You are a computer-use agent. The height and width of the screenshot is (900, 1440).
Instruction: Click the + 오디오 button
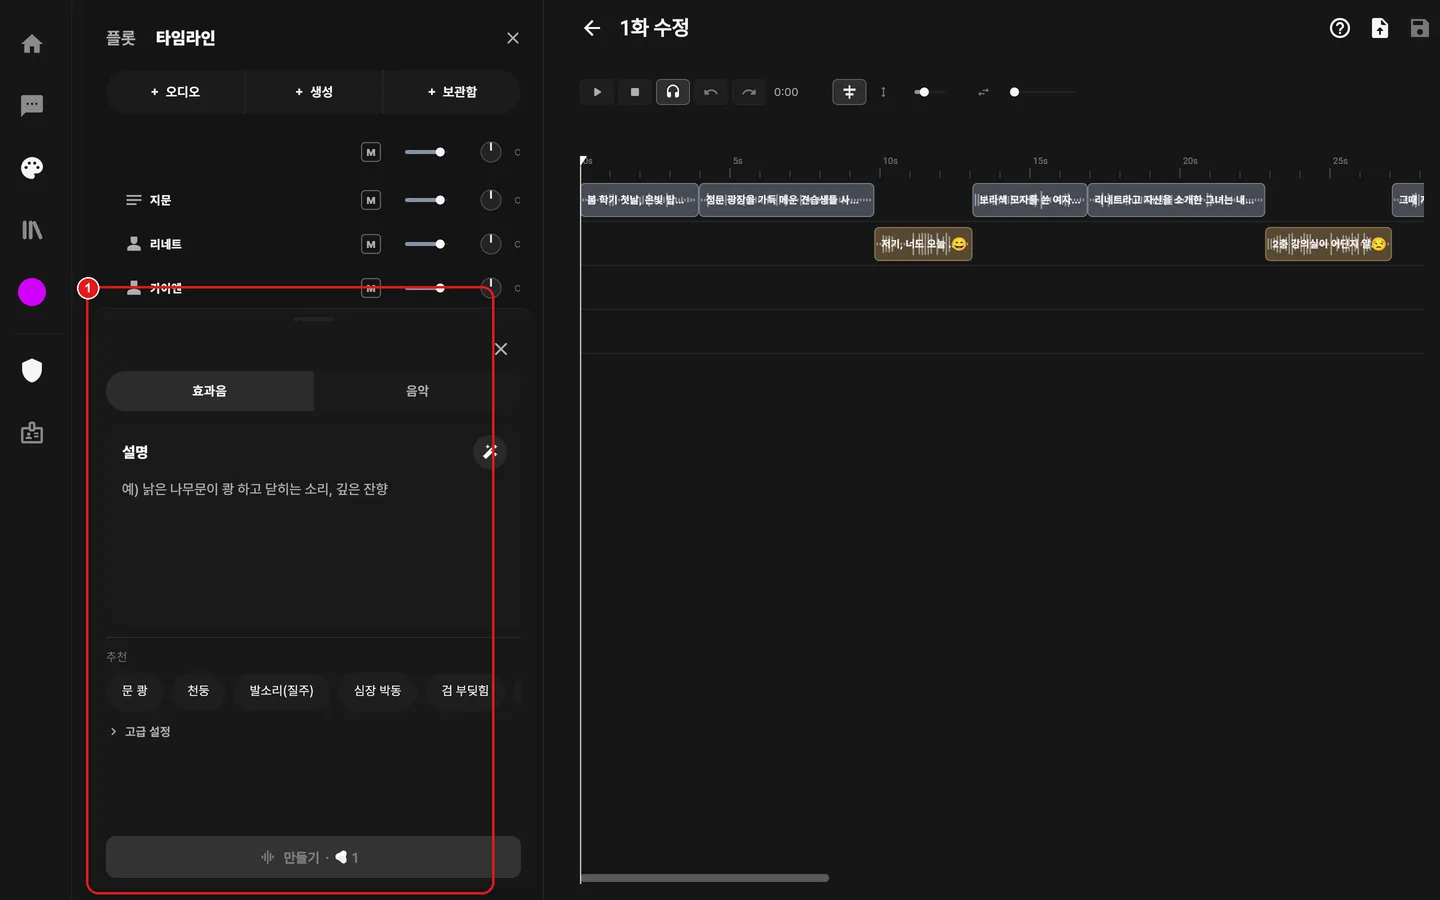click(x=175, y=92)
